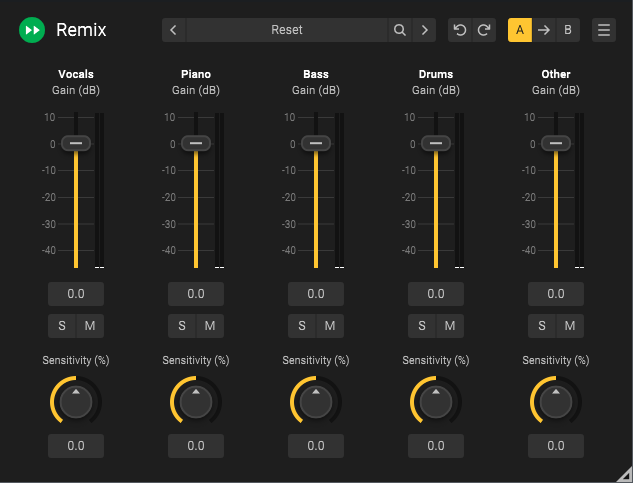Click the Bass channel label

[x=316, y=74]
